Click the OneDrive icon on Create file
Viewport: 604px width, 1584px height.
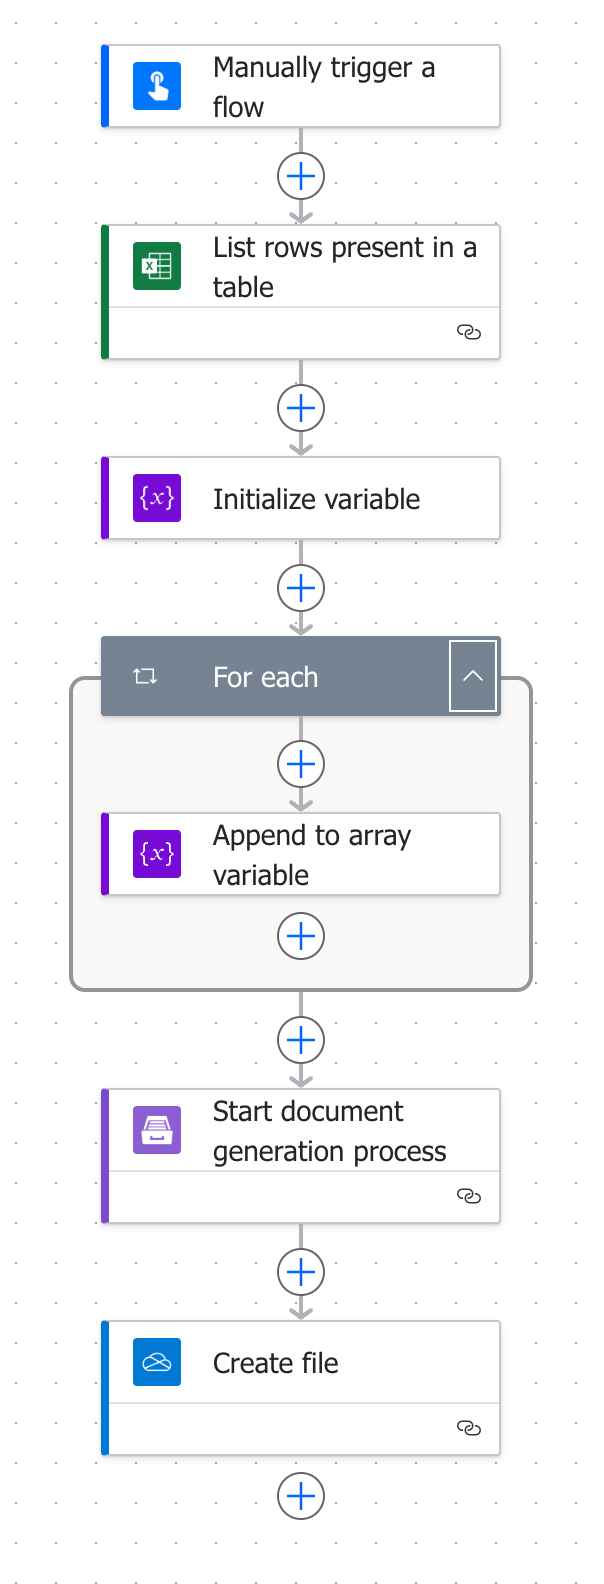pyautogui.click(x=157, y=1362)
